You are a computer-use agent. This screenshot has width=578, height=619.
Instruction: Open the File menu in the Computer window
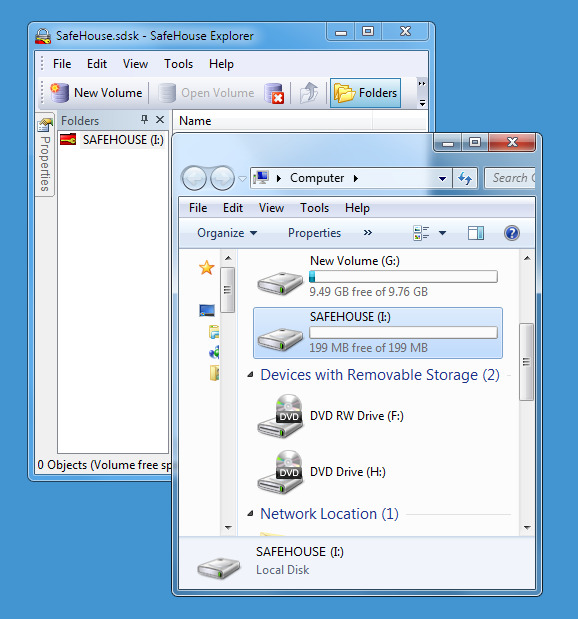click(198, 208)
